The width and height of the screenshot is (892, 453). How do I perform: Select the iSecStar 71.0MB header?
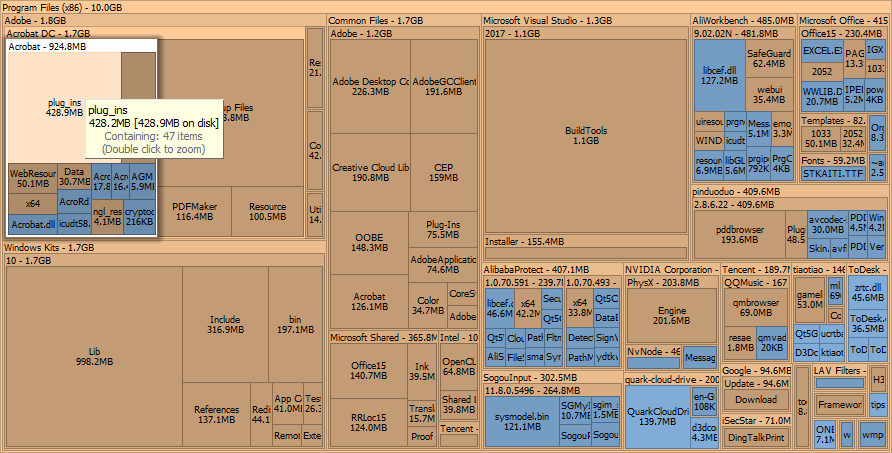pos(756,421)
